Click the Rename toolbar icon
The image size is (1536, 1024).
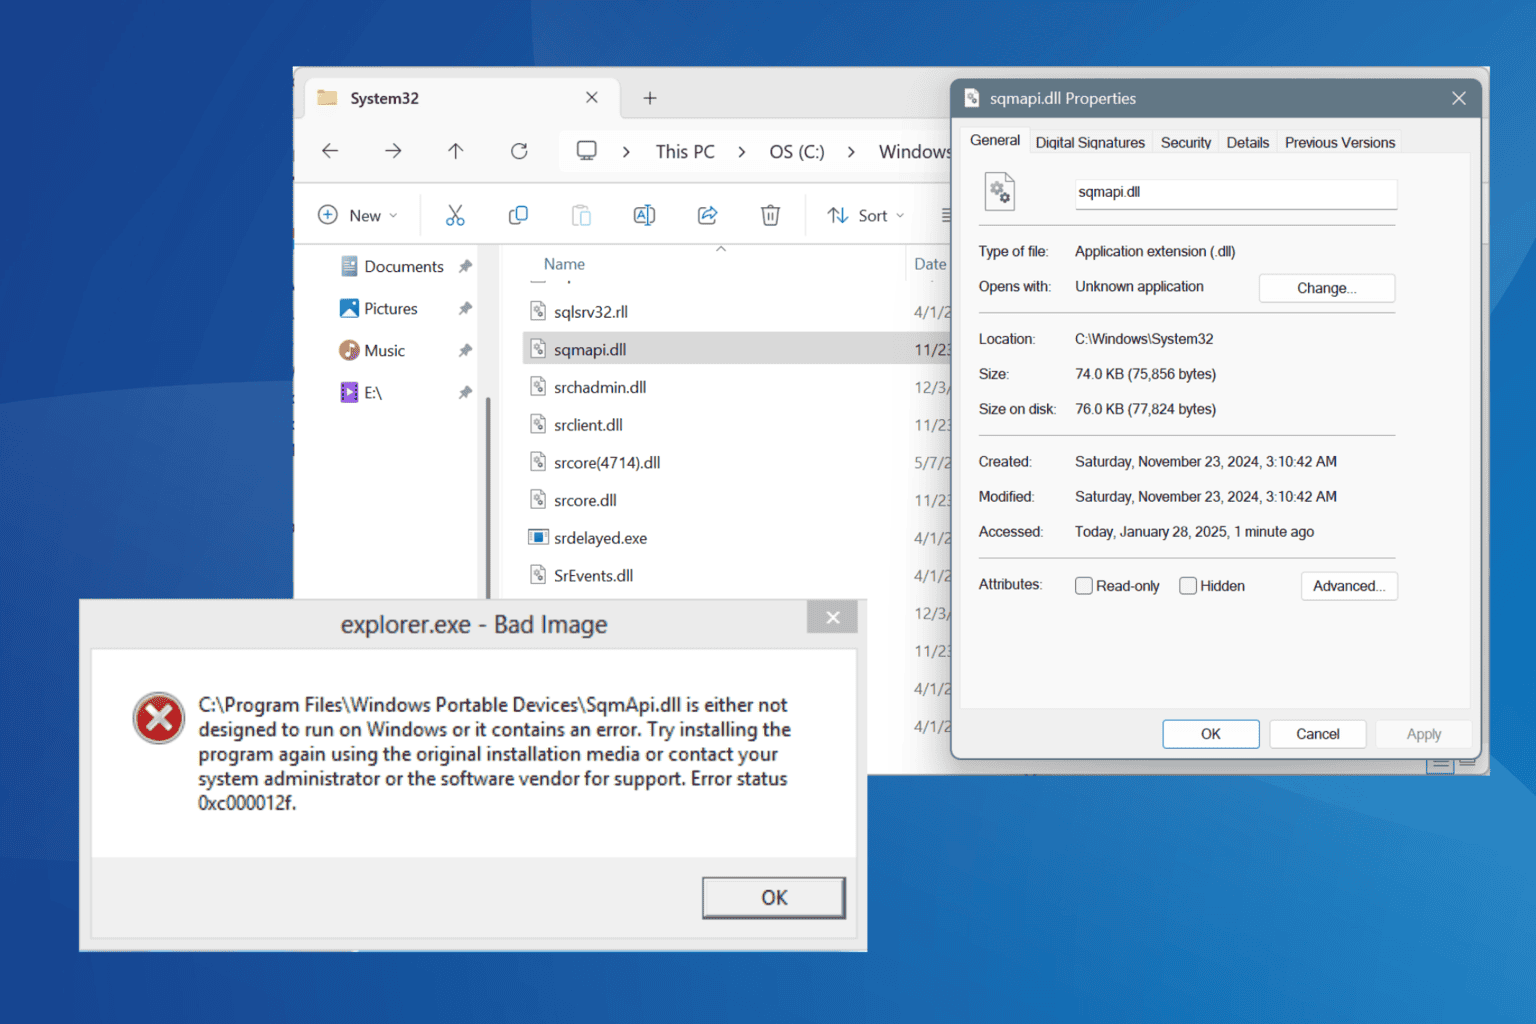(x=644, y=215)
